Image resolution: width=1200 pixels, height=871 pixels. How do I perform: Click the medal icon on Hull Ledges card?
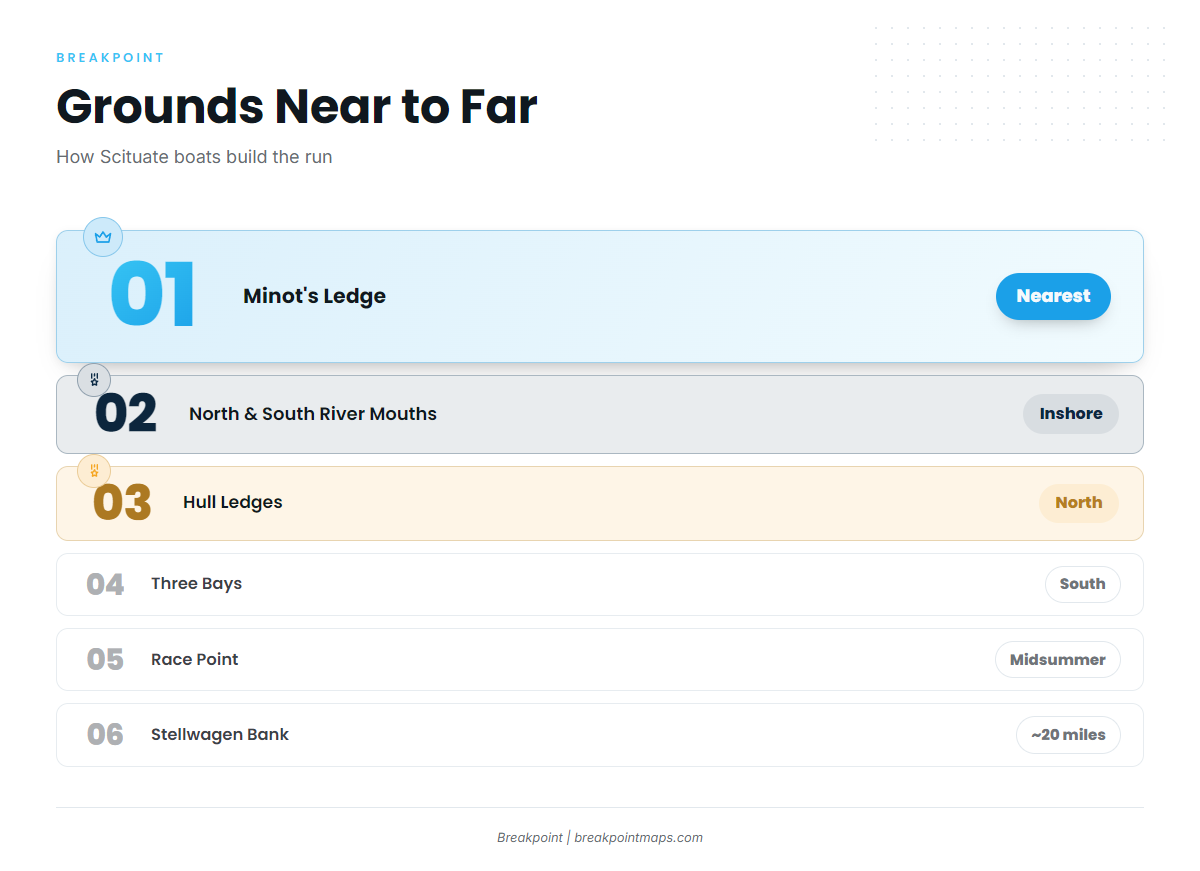click(x=94, y=470)
